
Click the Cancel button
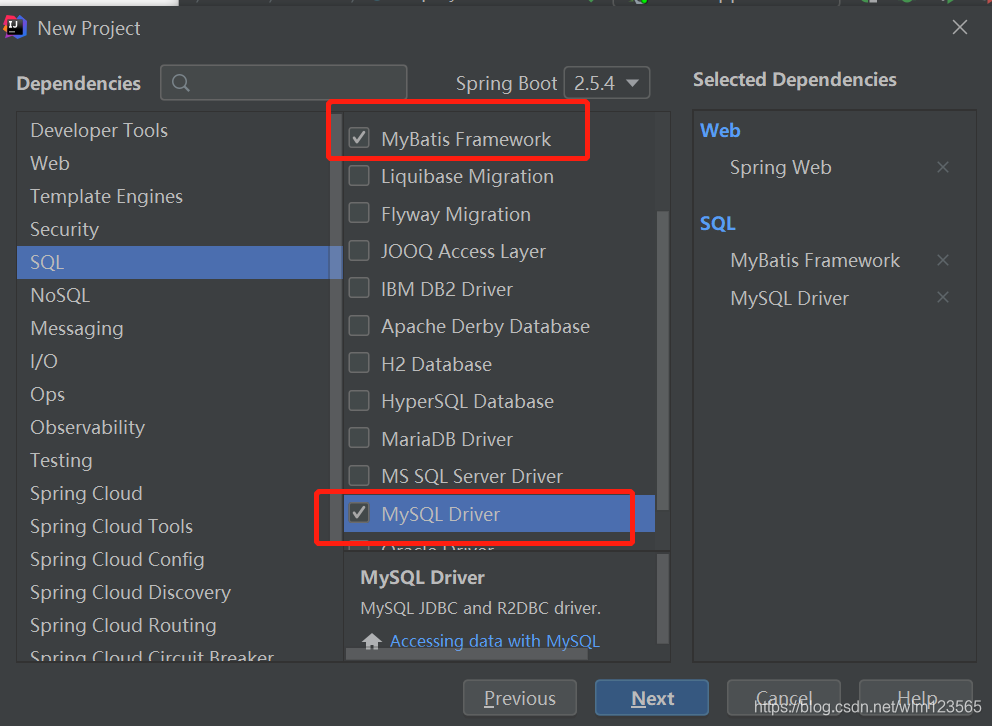point(784,698)
